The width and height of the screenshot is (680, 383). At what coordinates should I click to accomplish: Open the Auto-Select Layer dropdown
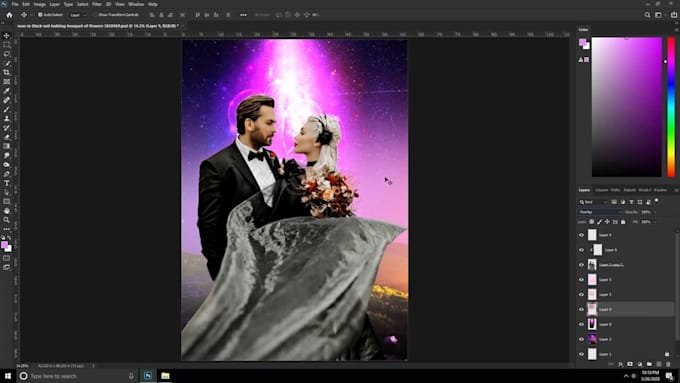[x=78, y=15]
